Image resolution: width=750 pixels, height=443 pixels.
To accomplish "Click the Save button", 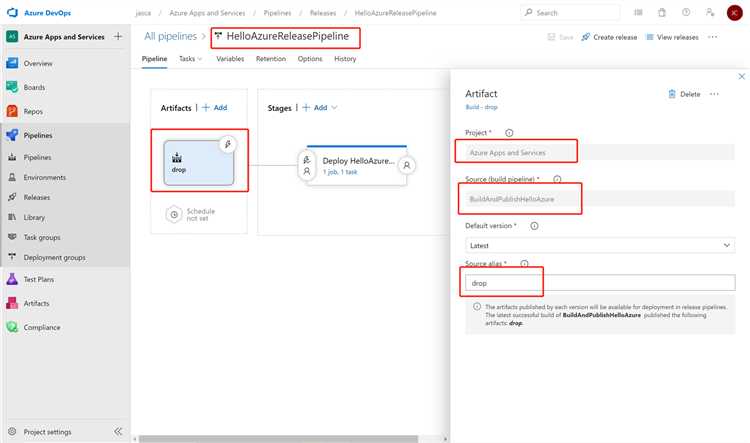I will [x=560, y=37].
